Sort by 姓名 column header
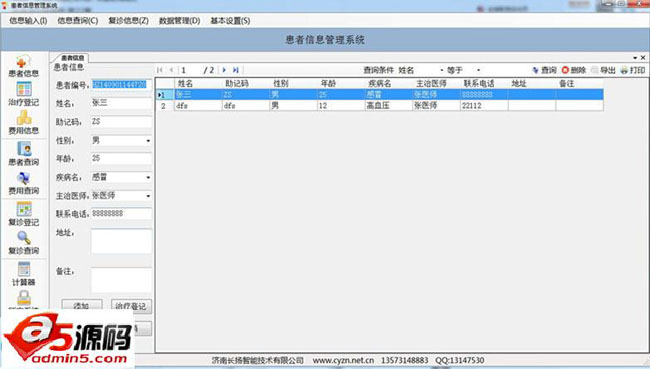This screenshot has height=369, width=650. 198,83
